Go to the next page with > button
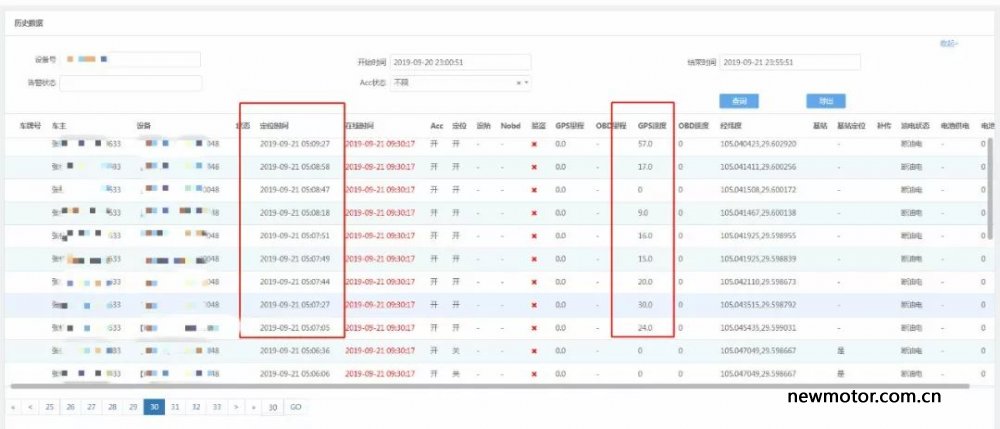This screenshot has width=1000, height=429. (x=236, y=407)
